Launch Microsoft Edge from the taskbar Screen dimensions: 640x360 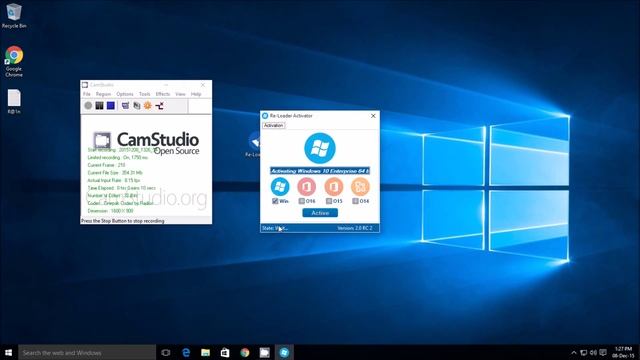pos(186,352)
